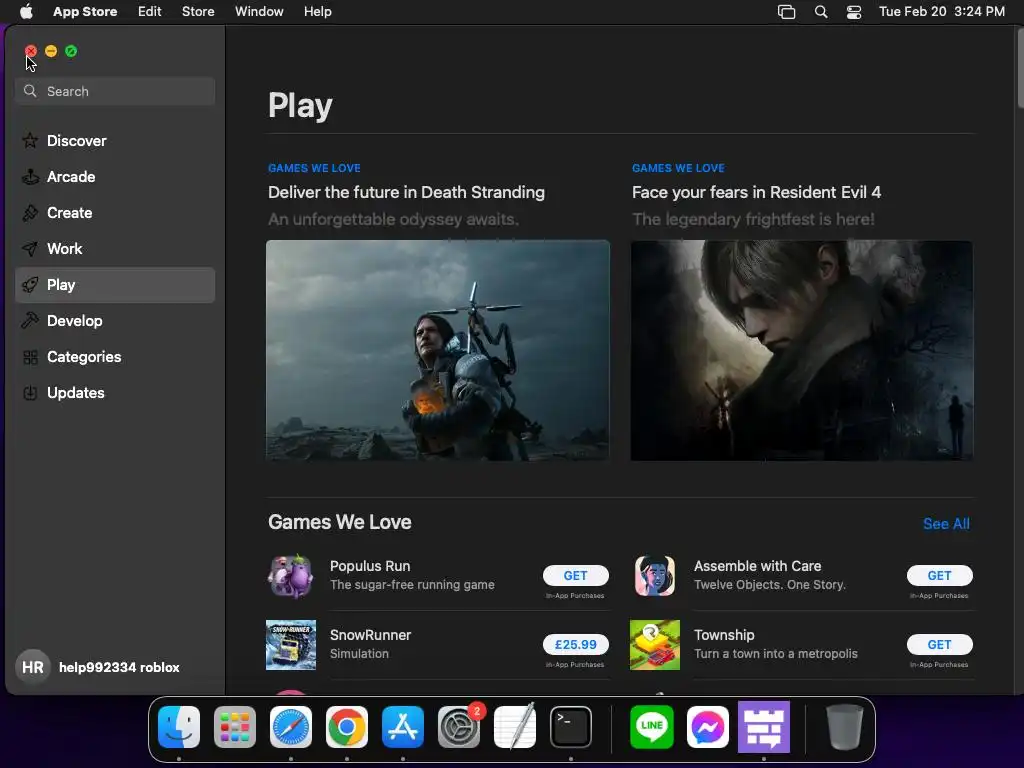Open Control Center in menu bar

(854, 12)
